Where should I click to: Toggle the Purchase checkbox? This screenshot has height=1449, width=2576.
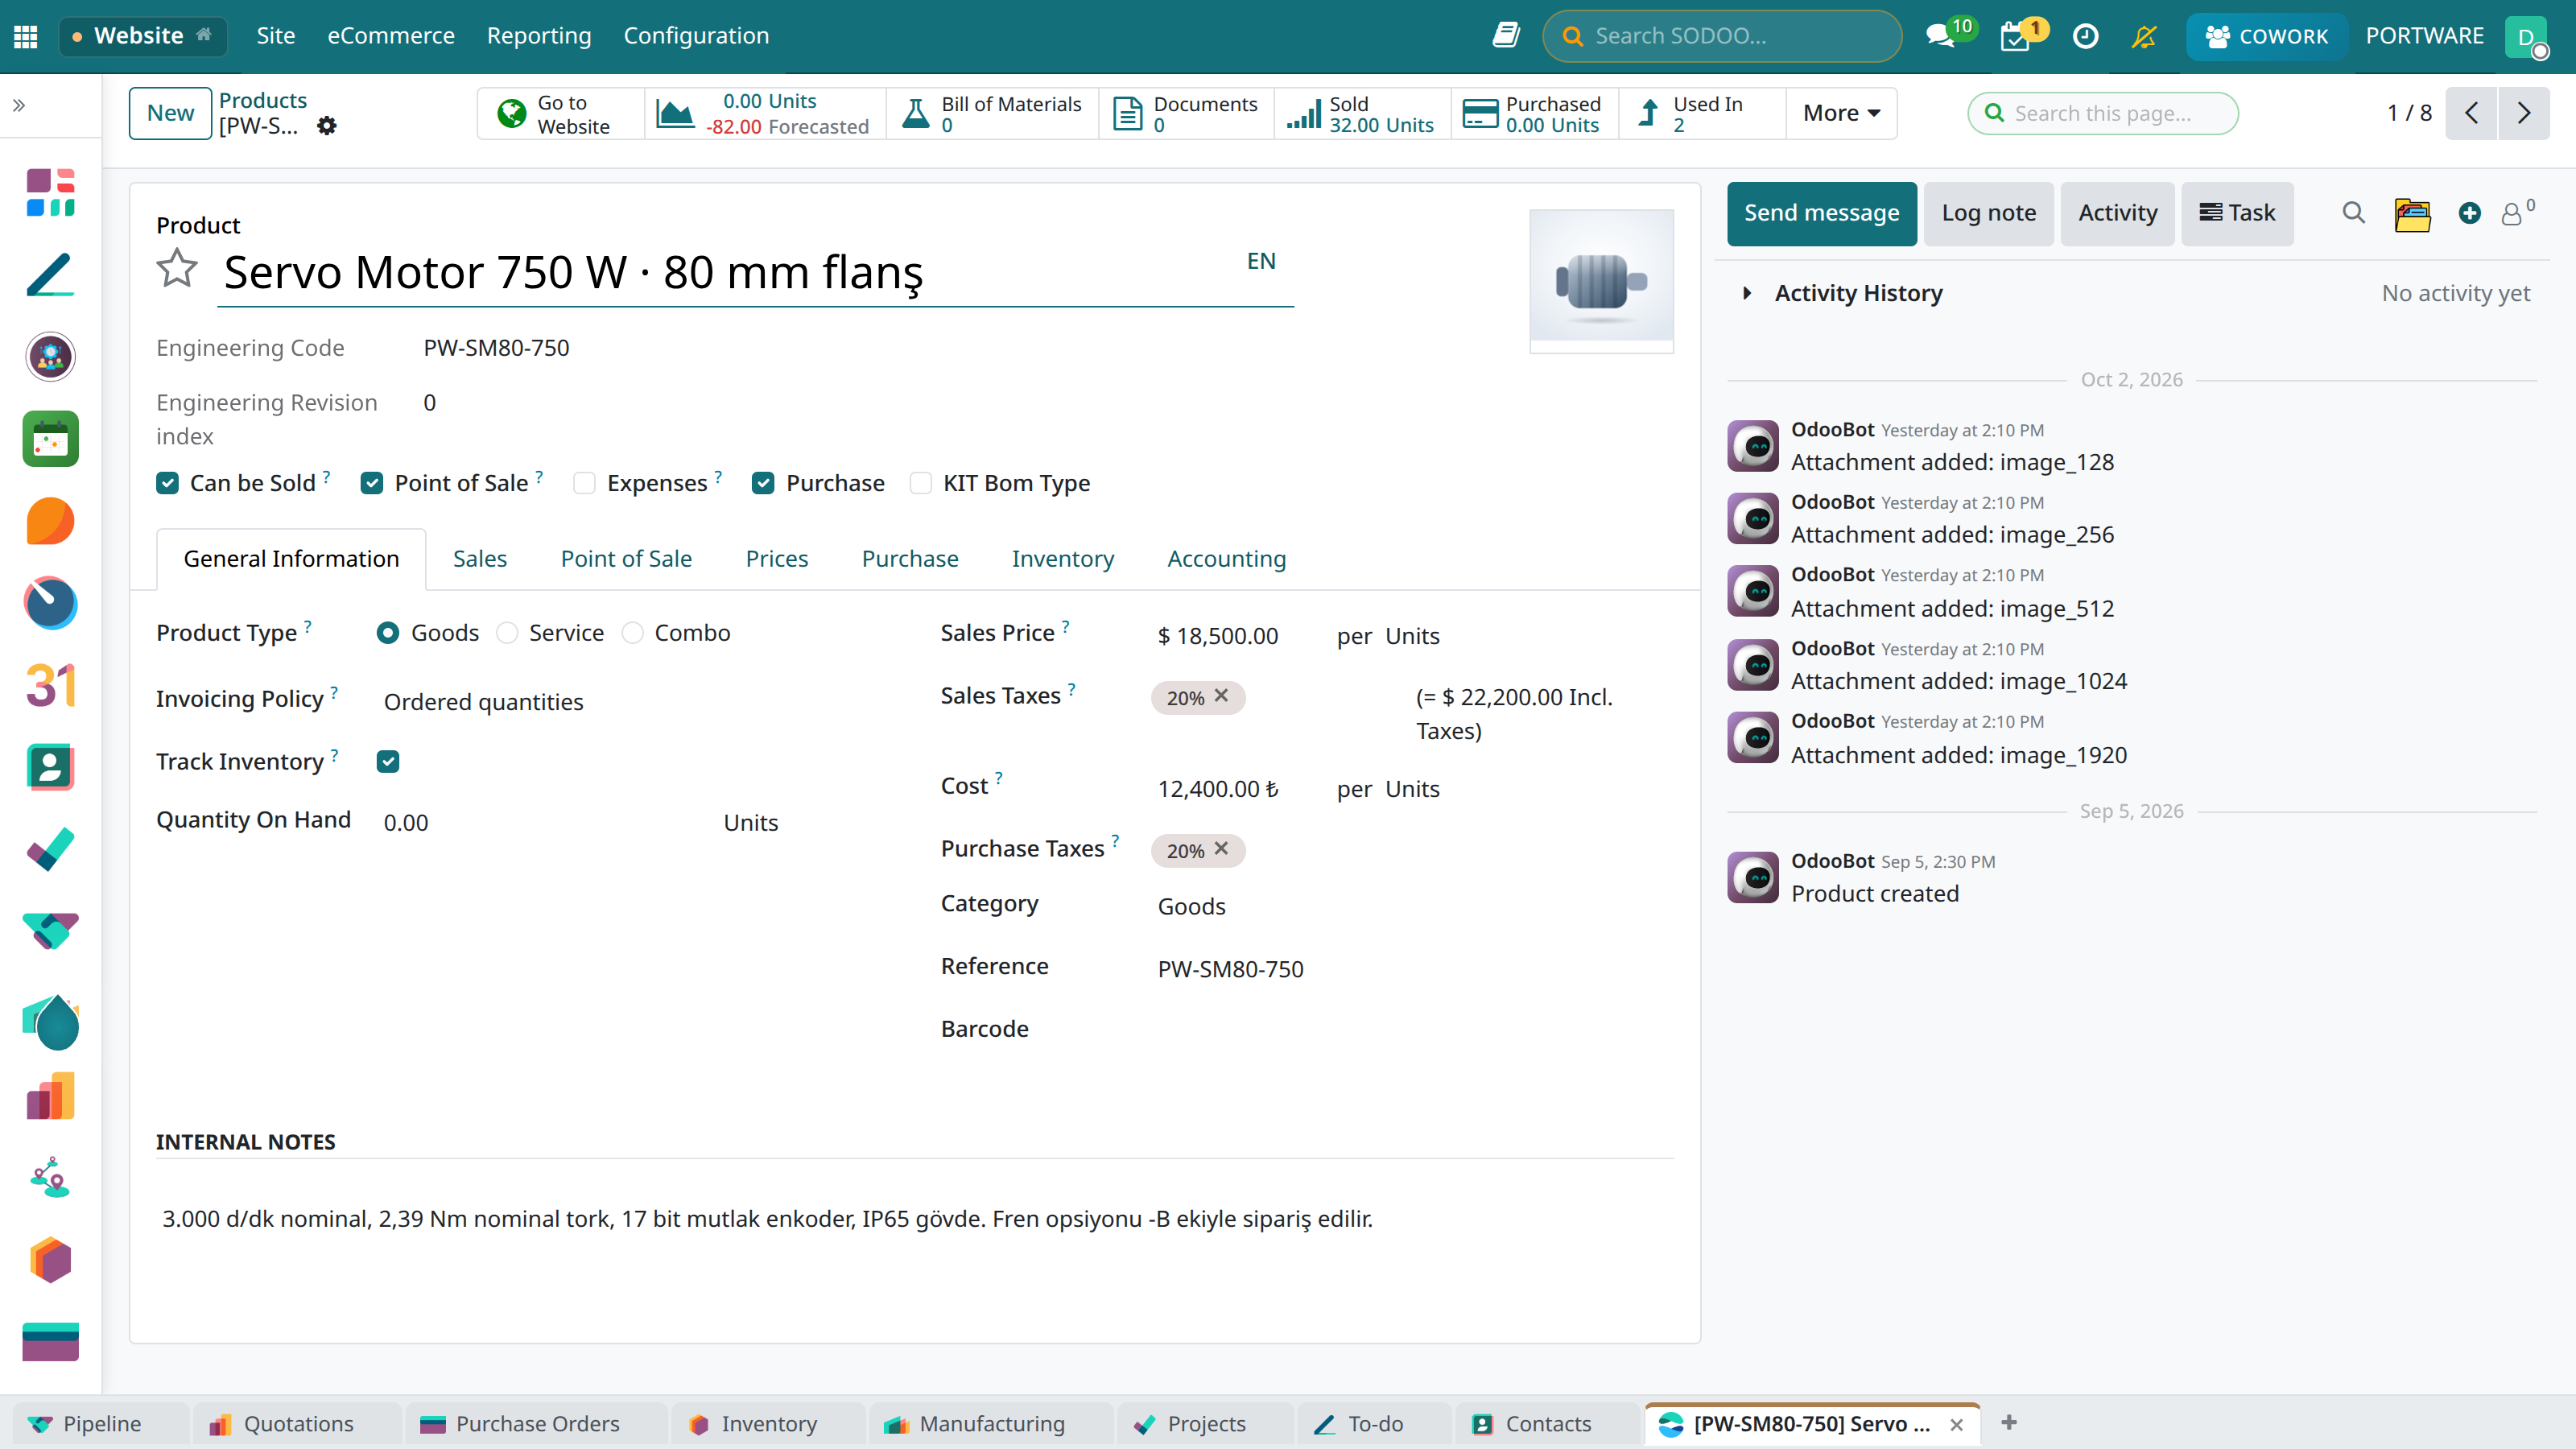tap(763, 483)
